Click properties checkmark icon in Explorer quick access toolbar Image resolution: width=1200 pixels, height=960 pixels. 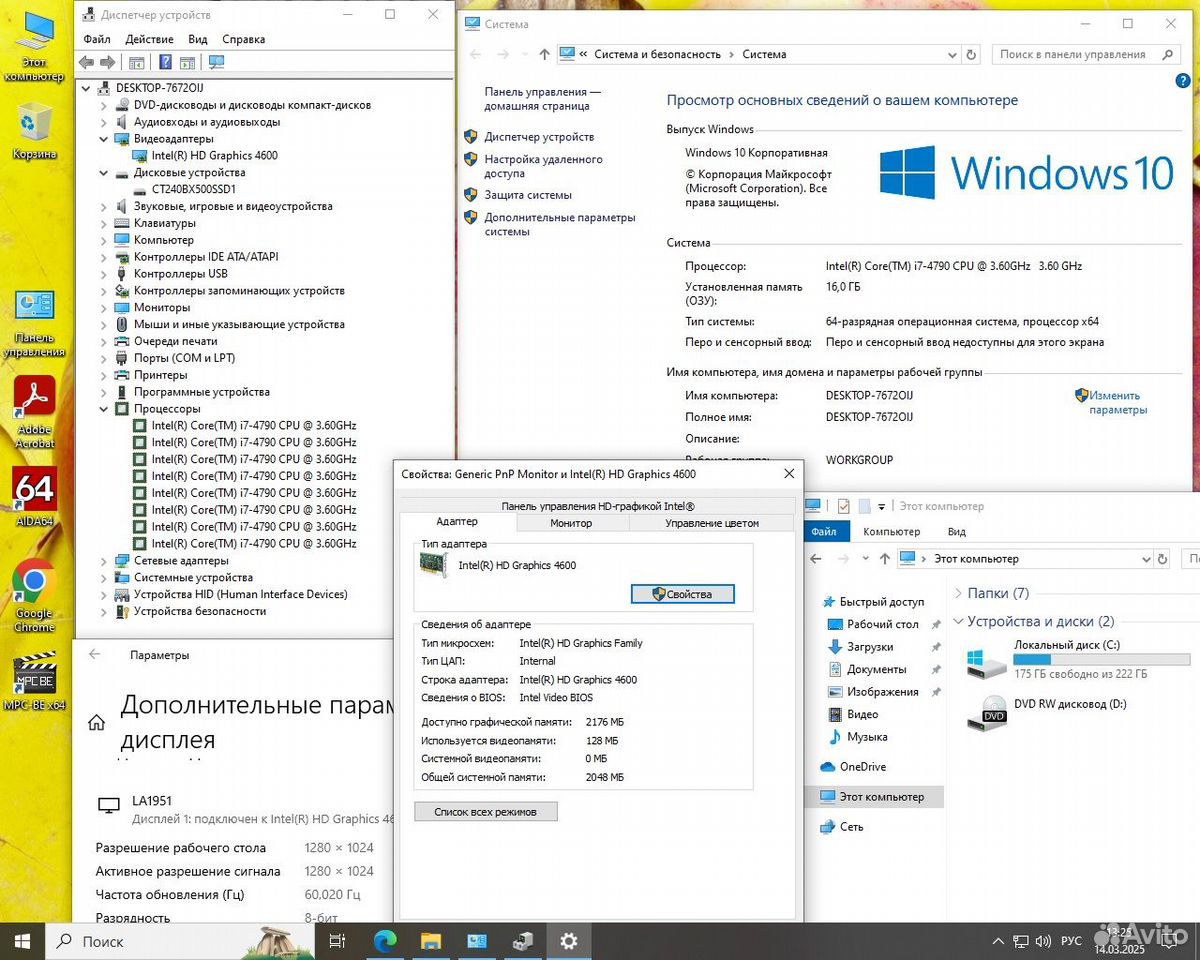tap(843, 506)
